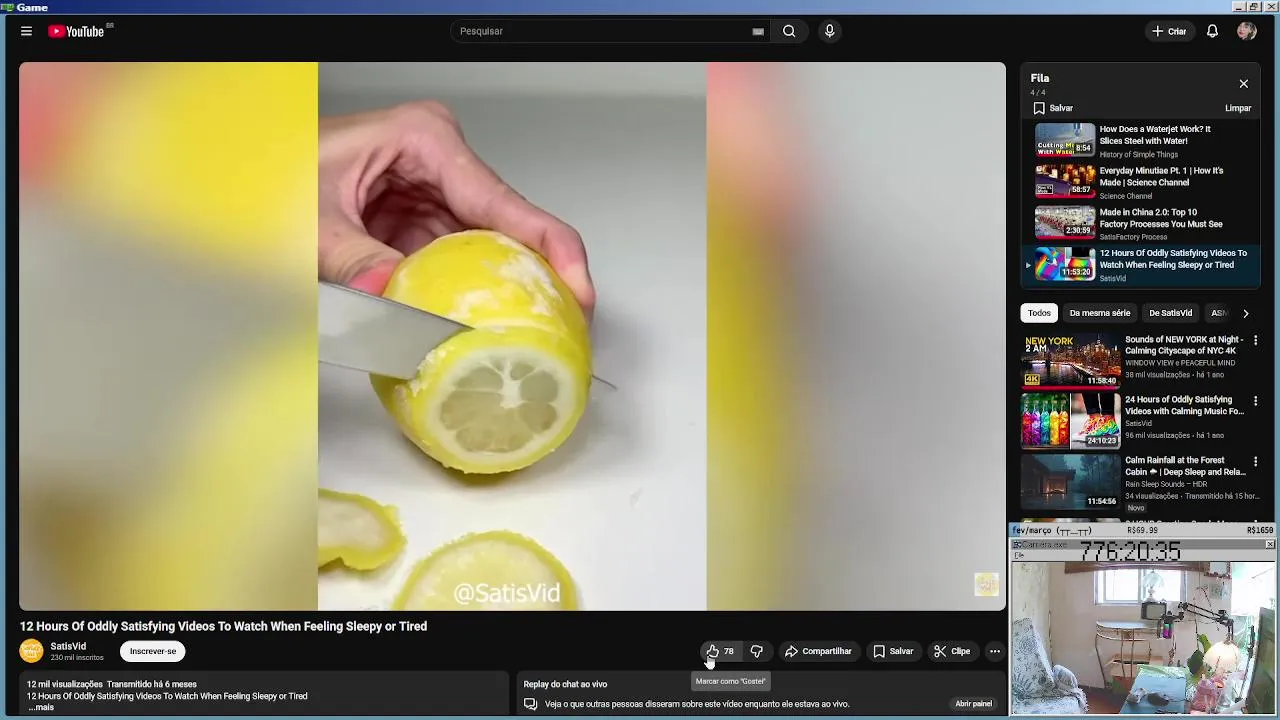The width and height of the screenshot is (1280, 720).
Task: Click the Replay do chat ao vivo heading
Action: coord(565,684)
